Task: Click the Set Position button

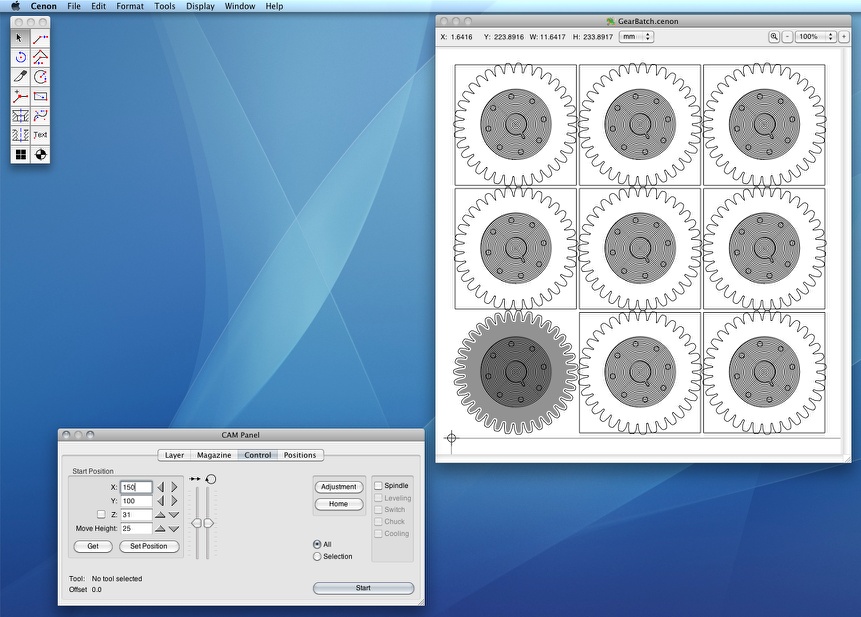Action: click(x=149, y=546)
